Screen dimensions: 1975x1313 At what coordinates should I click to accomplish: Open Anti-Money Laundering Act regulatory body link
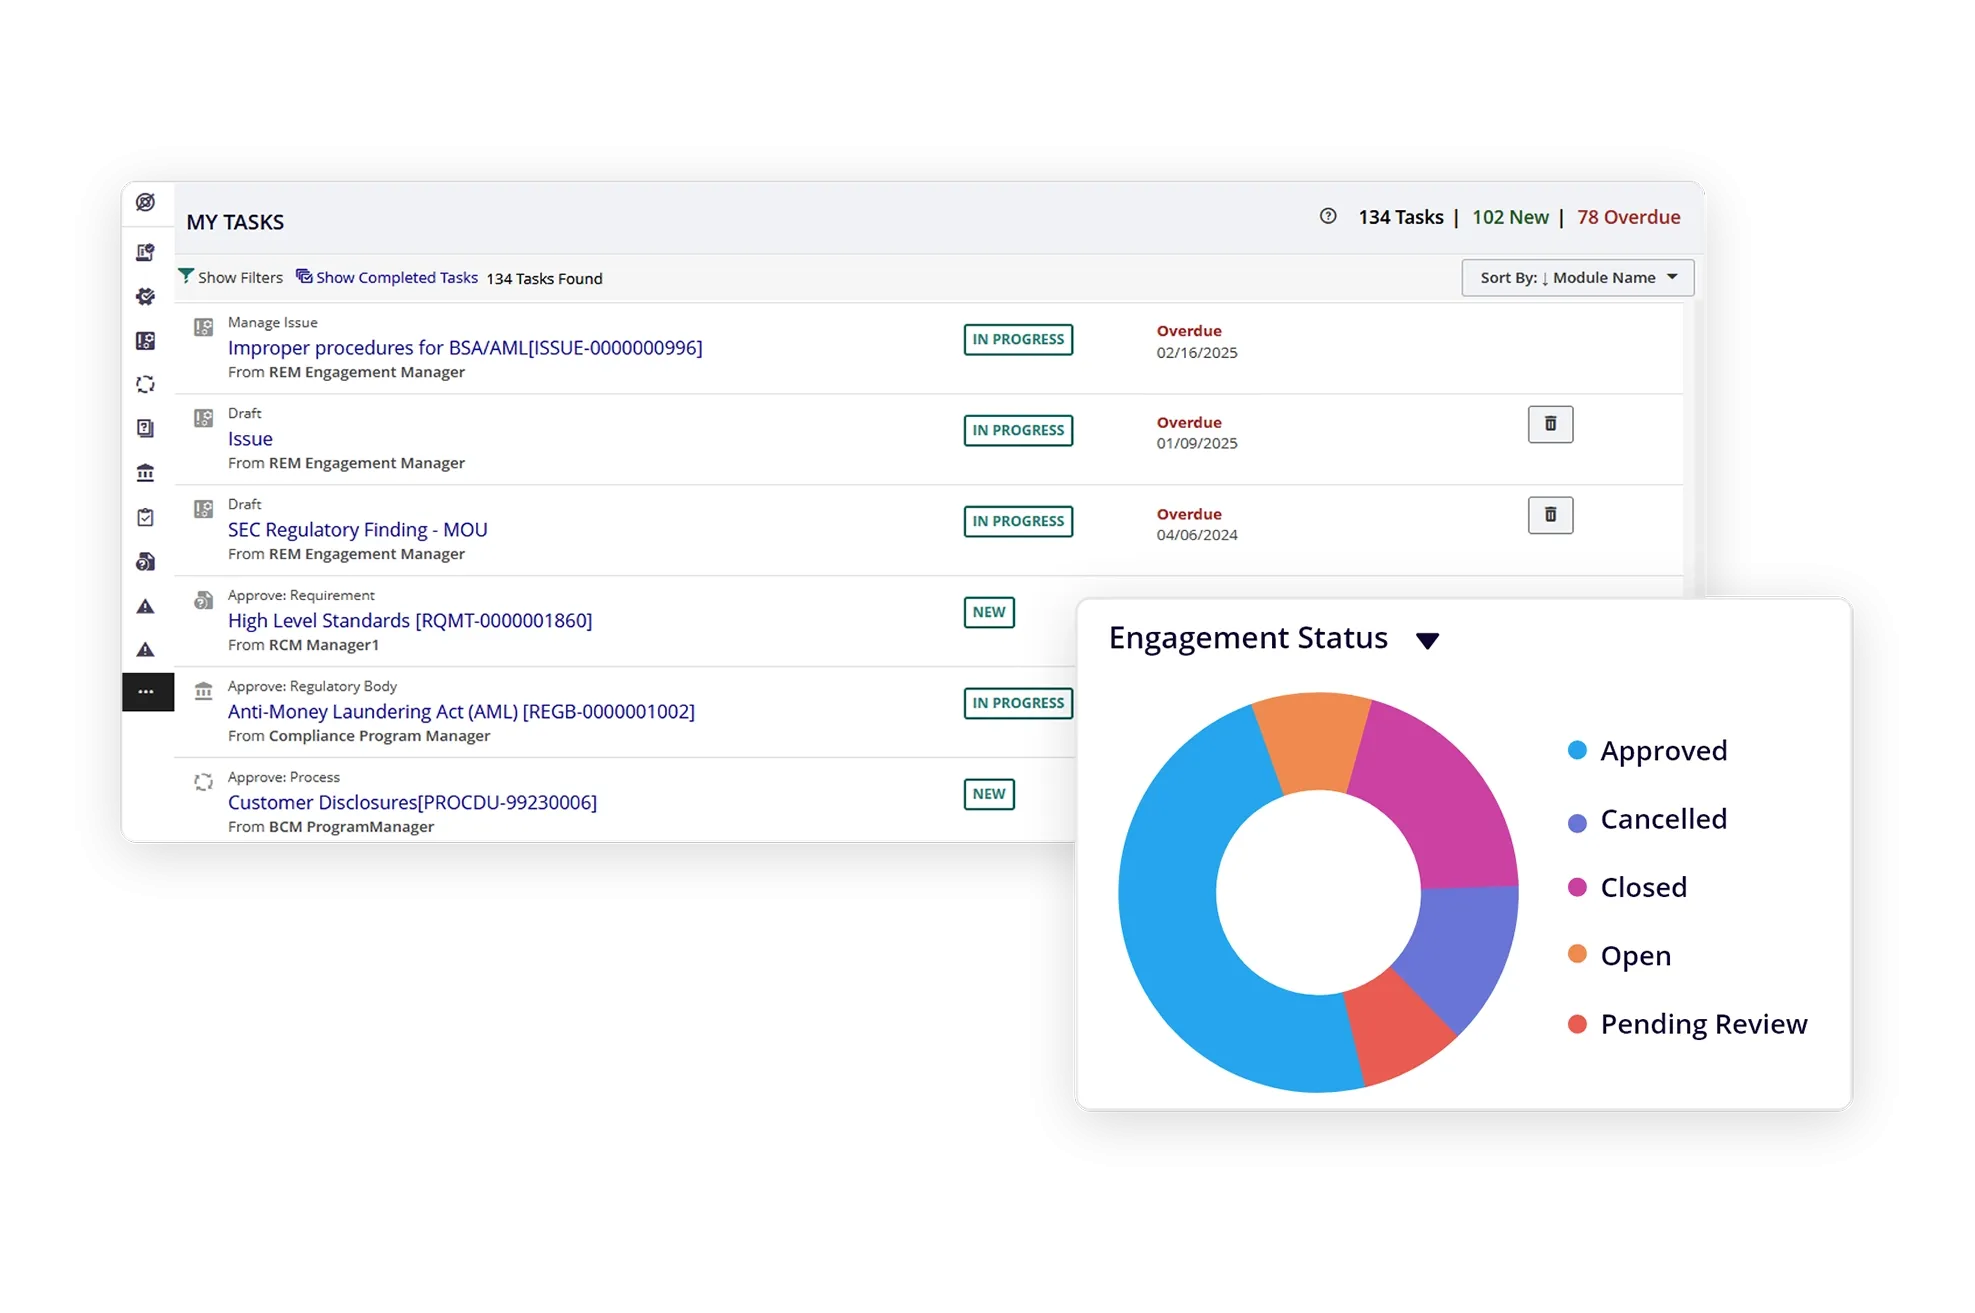(461, 712)
